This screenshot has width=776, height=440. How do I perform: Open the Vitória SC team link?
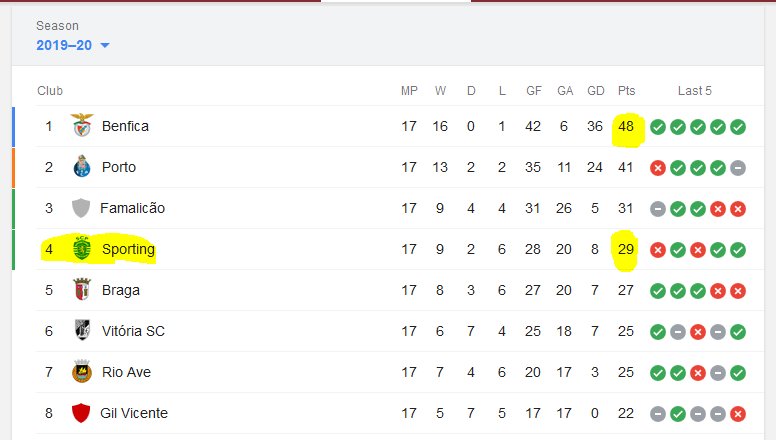133,331
